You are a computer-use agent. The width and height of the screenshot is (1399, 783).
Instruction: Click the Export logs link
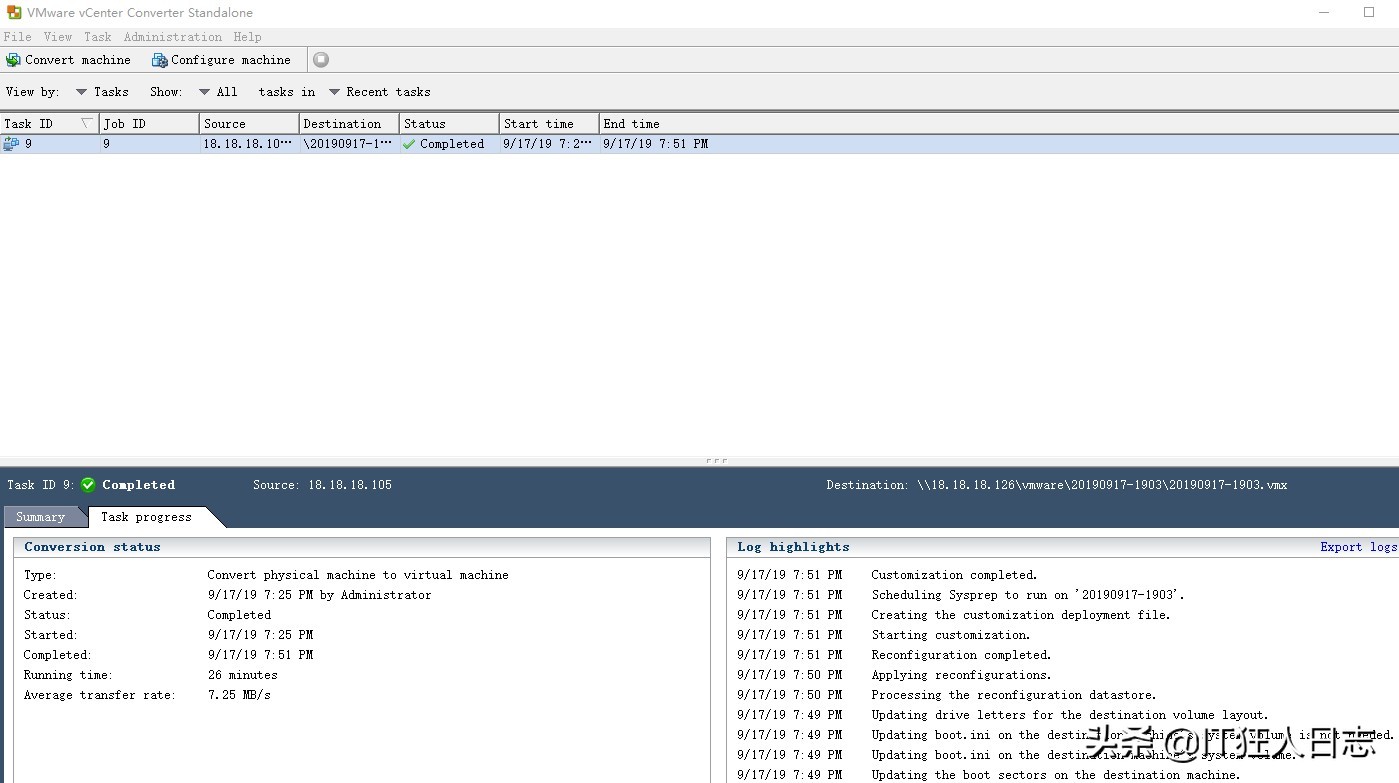tap(1357, 547)
